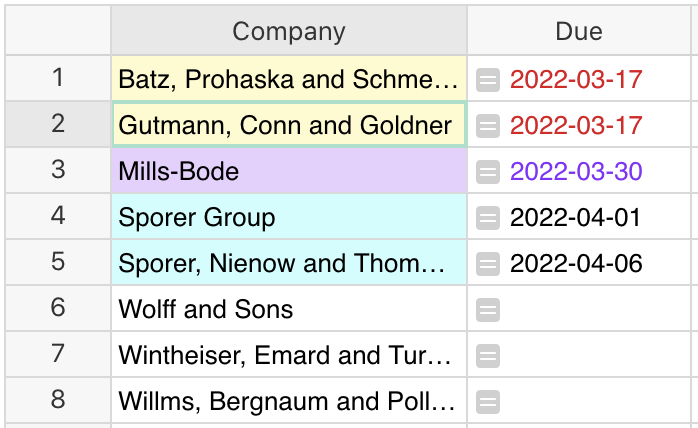Click the Due cell icon for Wolff and Sons
The height and width of the screenshot is (428, 698).
click(x=488, y=309)
